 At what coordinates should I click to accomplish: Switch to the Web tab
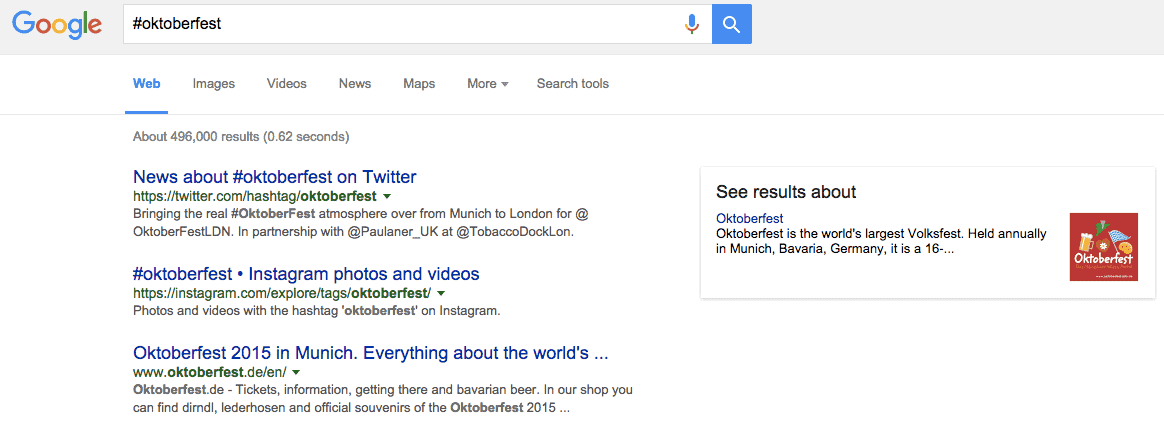[147, 84]
